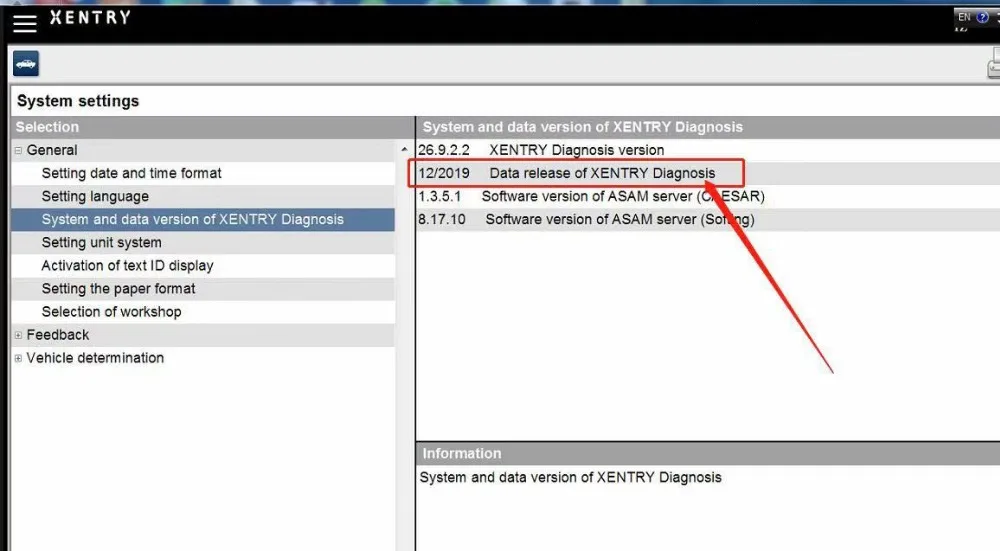Click the printer icon in the toolbar
The width and height of the screenshot is (1000, 551).
[994, 64]
